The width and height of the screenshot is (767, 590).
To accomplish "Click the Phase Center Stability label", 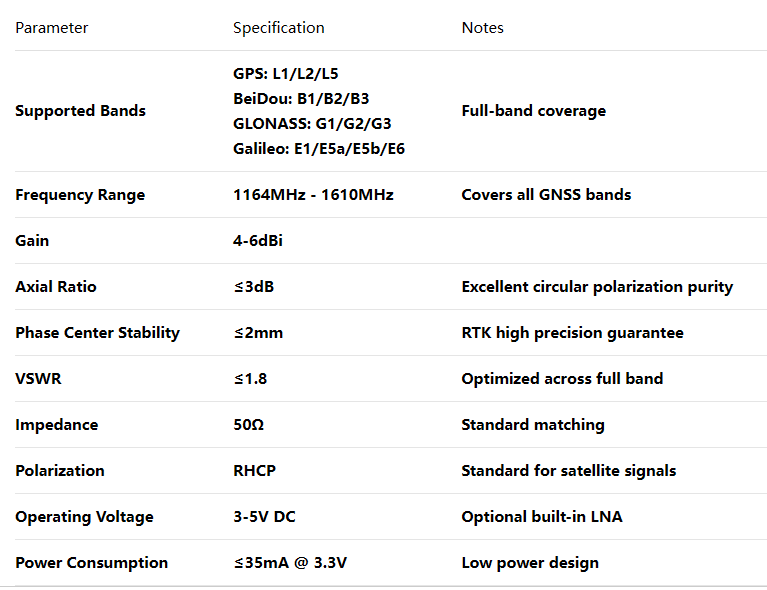I will [97, 333].
